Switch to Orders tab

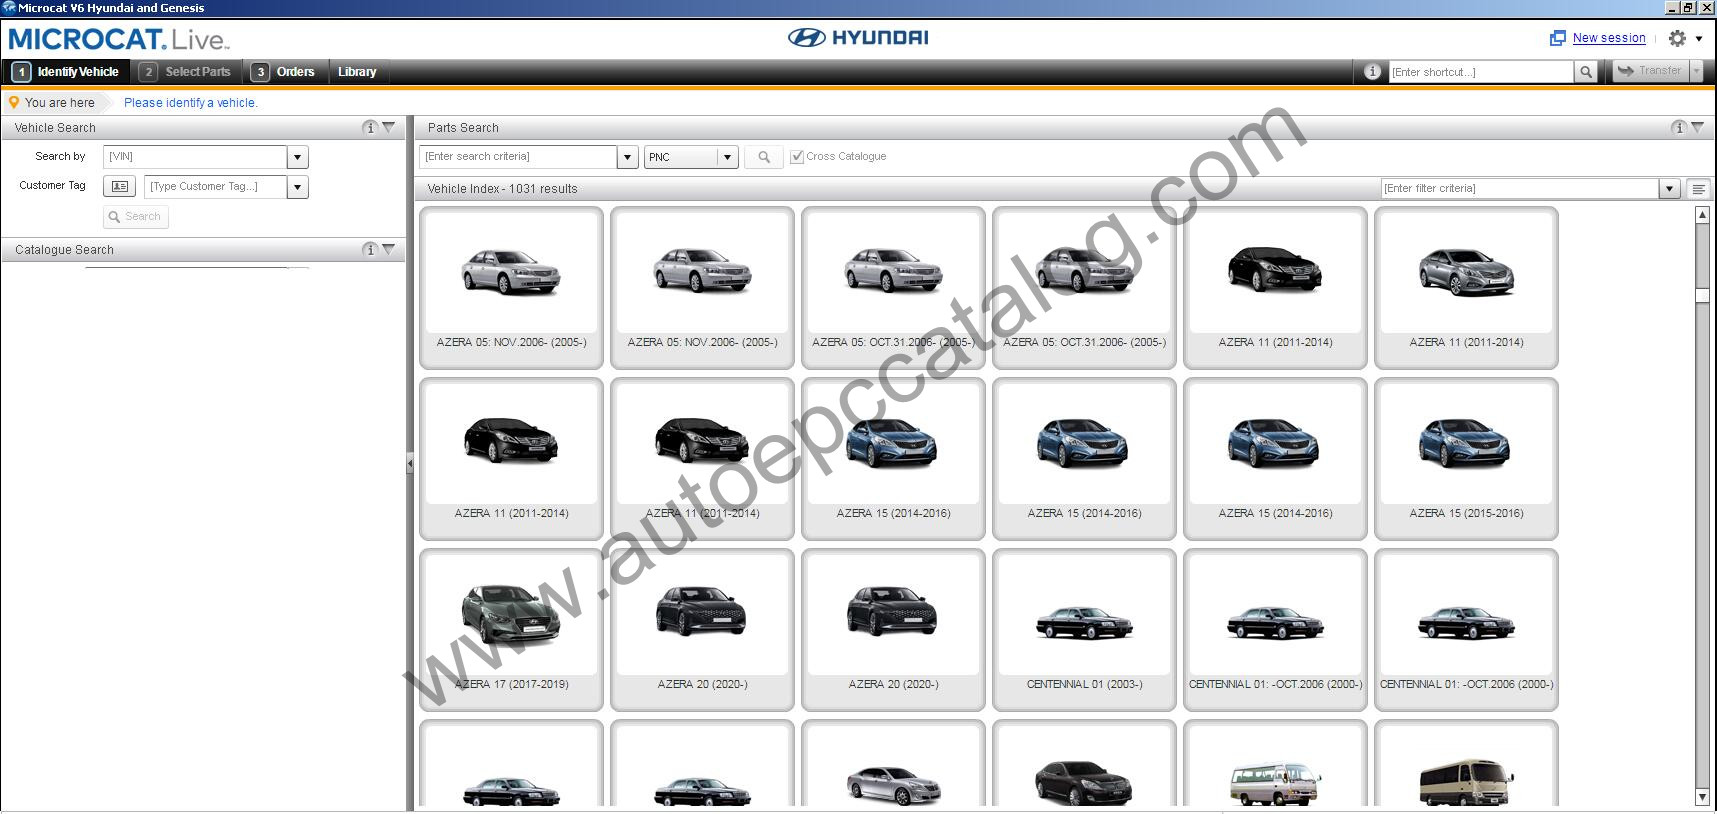tap(284, 72)
